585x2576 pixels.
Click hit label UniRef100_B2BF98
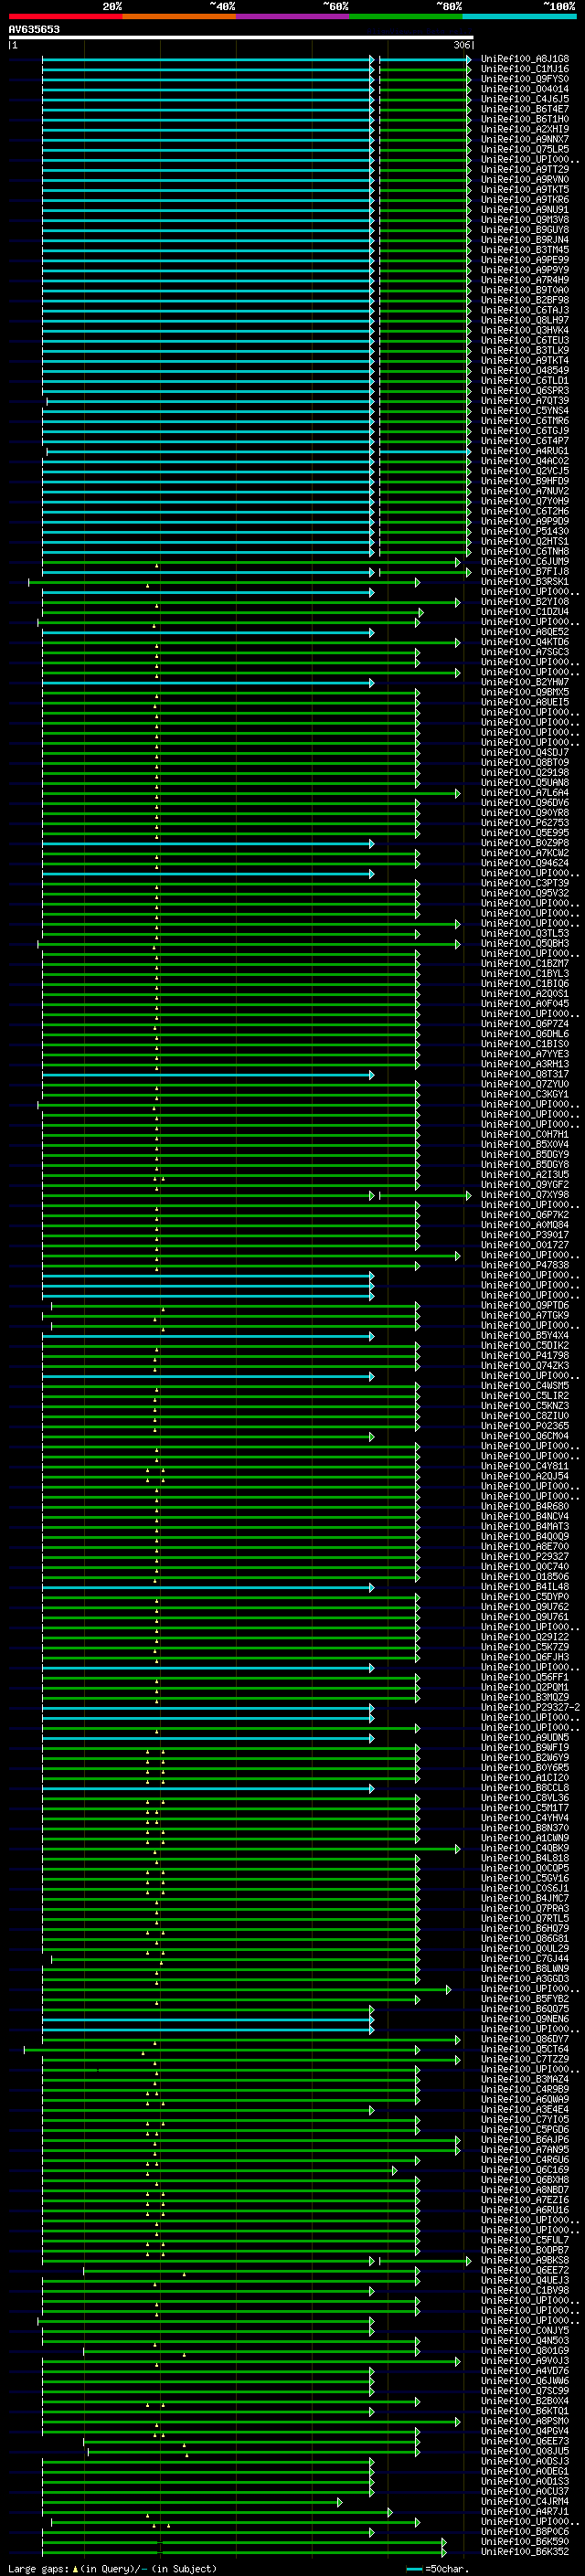(x=525, y=300)
